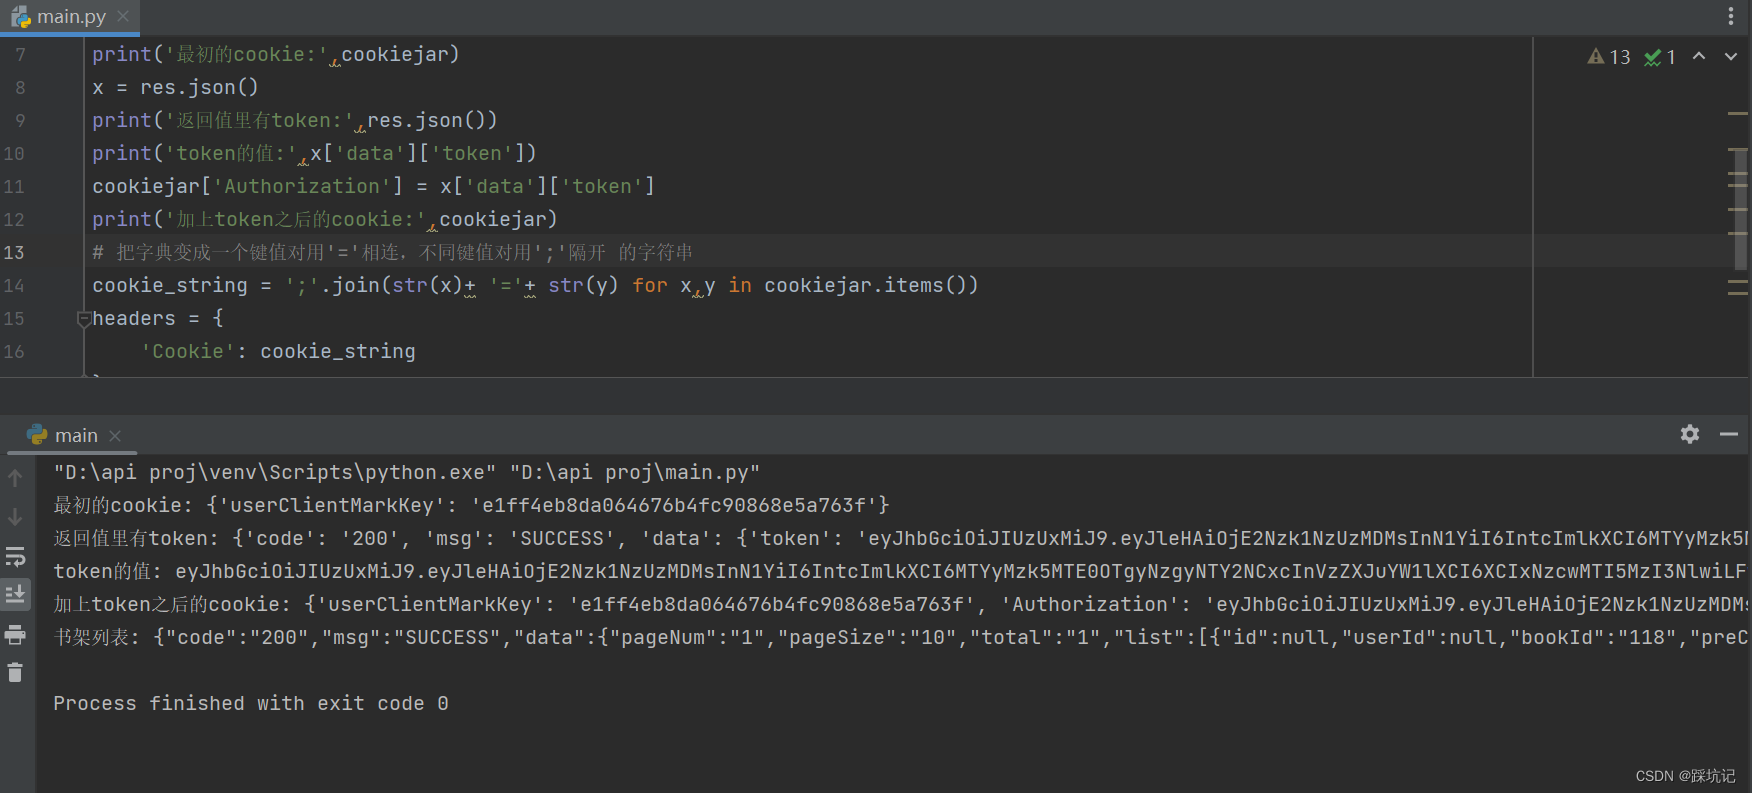
Task: Click the python.exe command output line
Action: tap(407, 472)
